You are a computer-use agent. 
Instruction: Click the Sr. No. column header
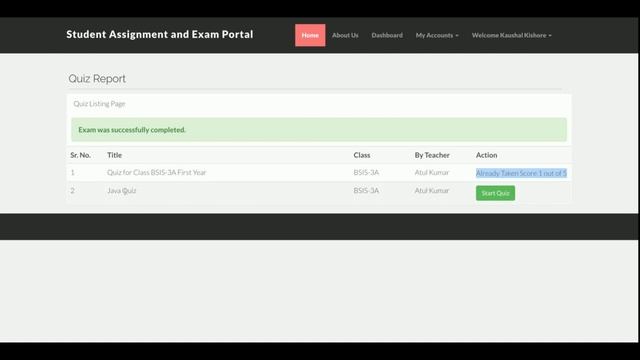point(80,155)
